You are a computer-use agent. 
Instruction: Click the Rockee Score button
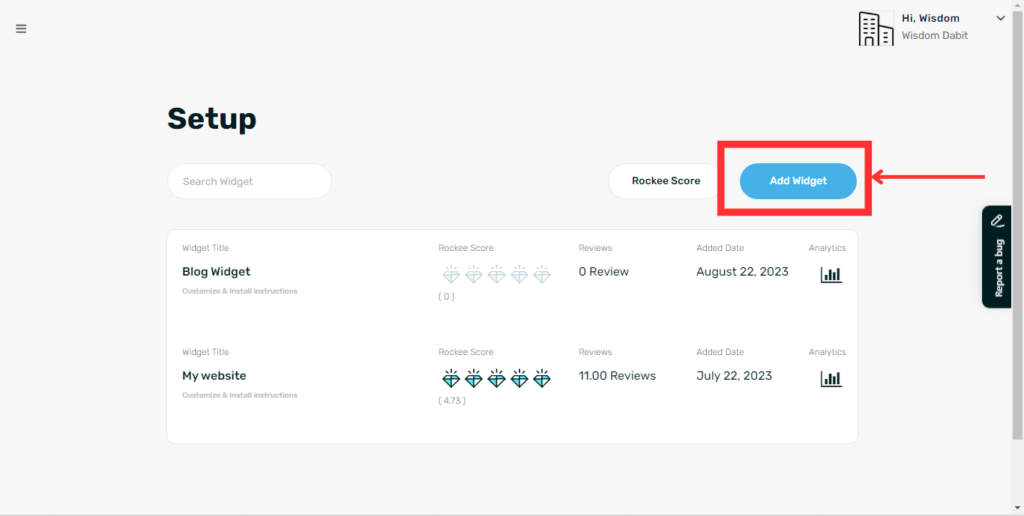point(665,181)
